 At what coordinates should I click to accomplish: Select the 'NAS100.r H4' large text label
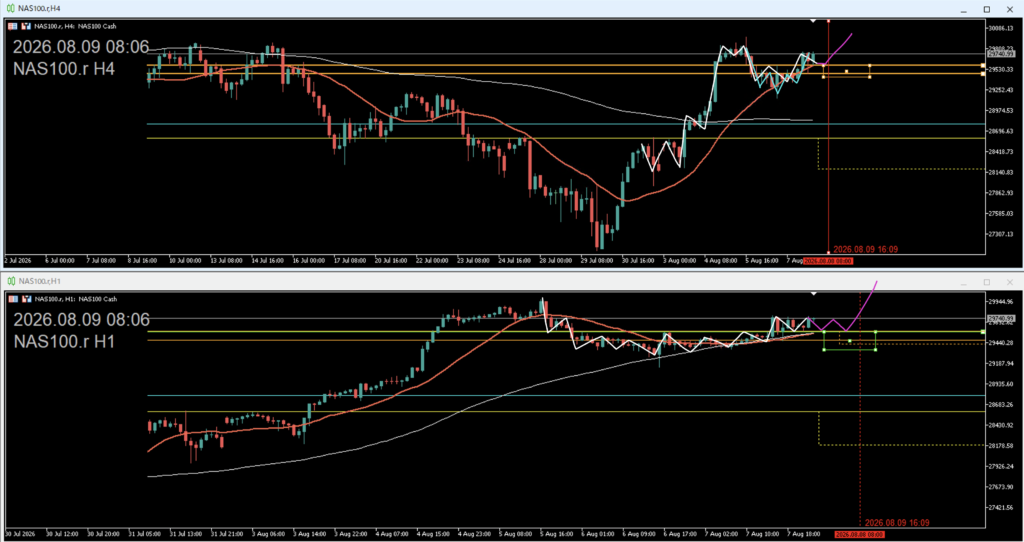click(64, 68)
